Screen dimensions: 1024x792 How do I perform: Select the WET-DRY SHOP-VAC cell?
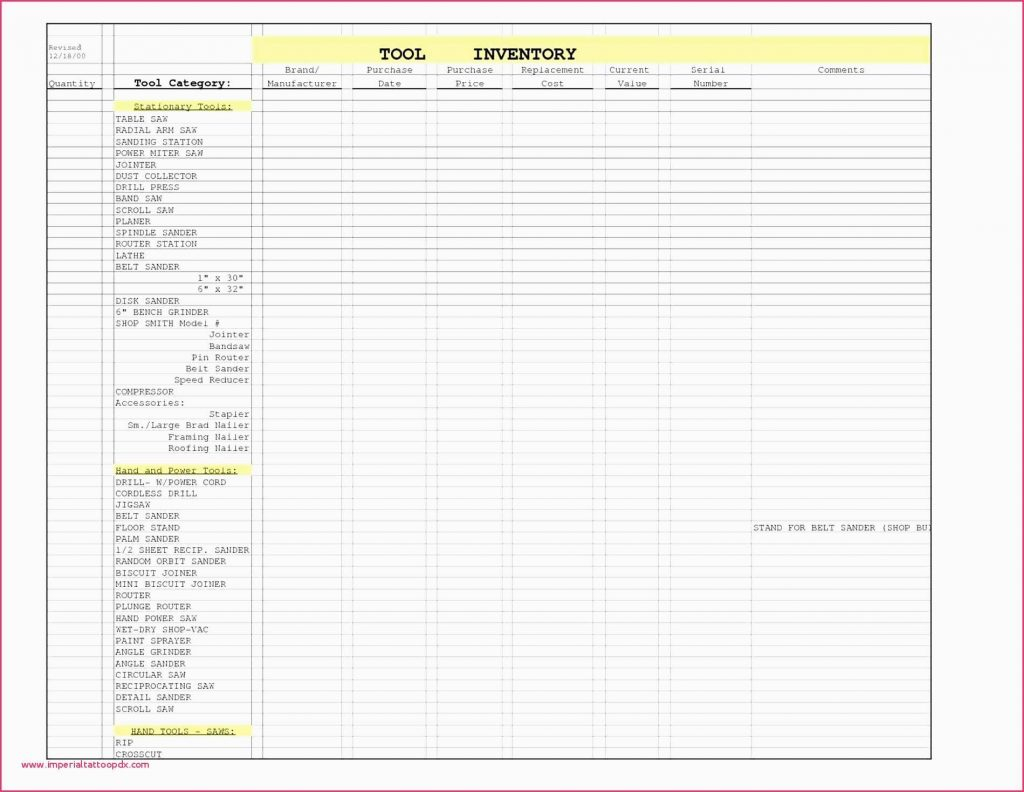pos(162,629)
